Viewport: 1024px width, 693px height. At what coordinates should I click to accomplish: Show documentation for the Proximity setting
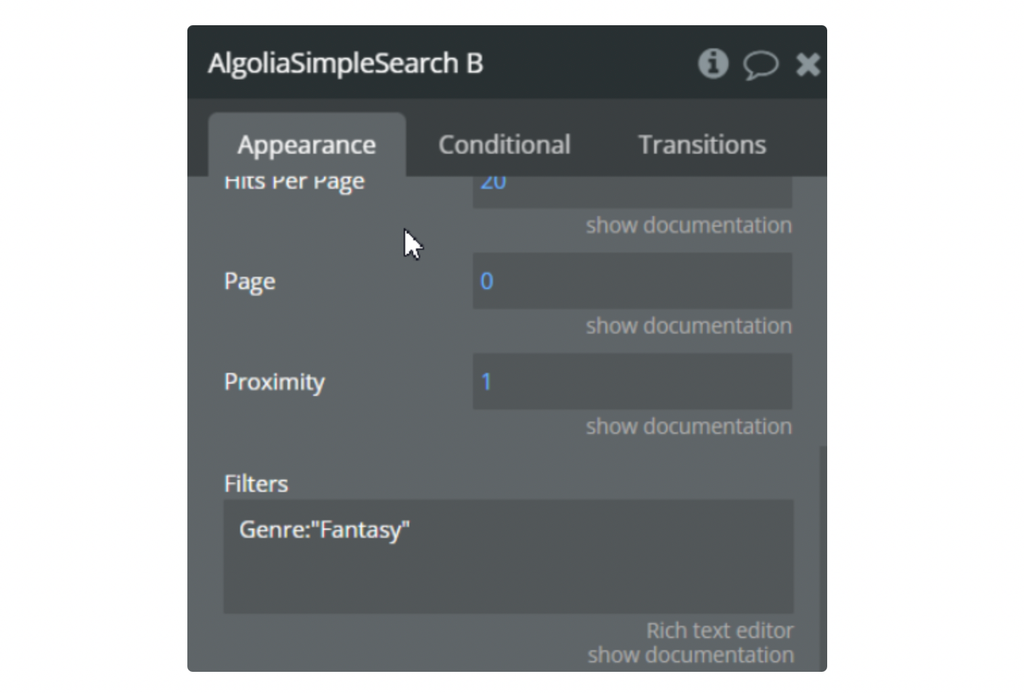coord(688,427)
